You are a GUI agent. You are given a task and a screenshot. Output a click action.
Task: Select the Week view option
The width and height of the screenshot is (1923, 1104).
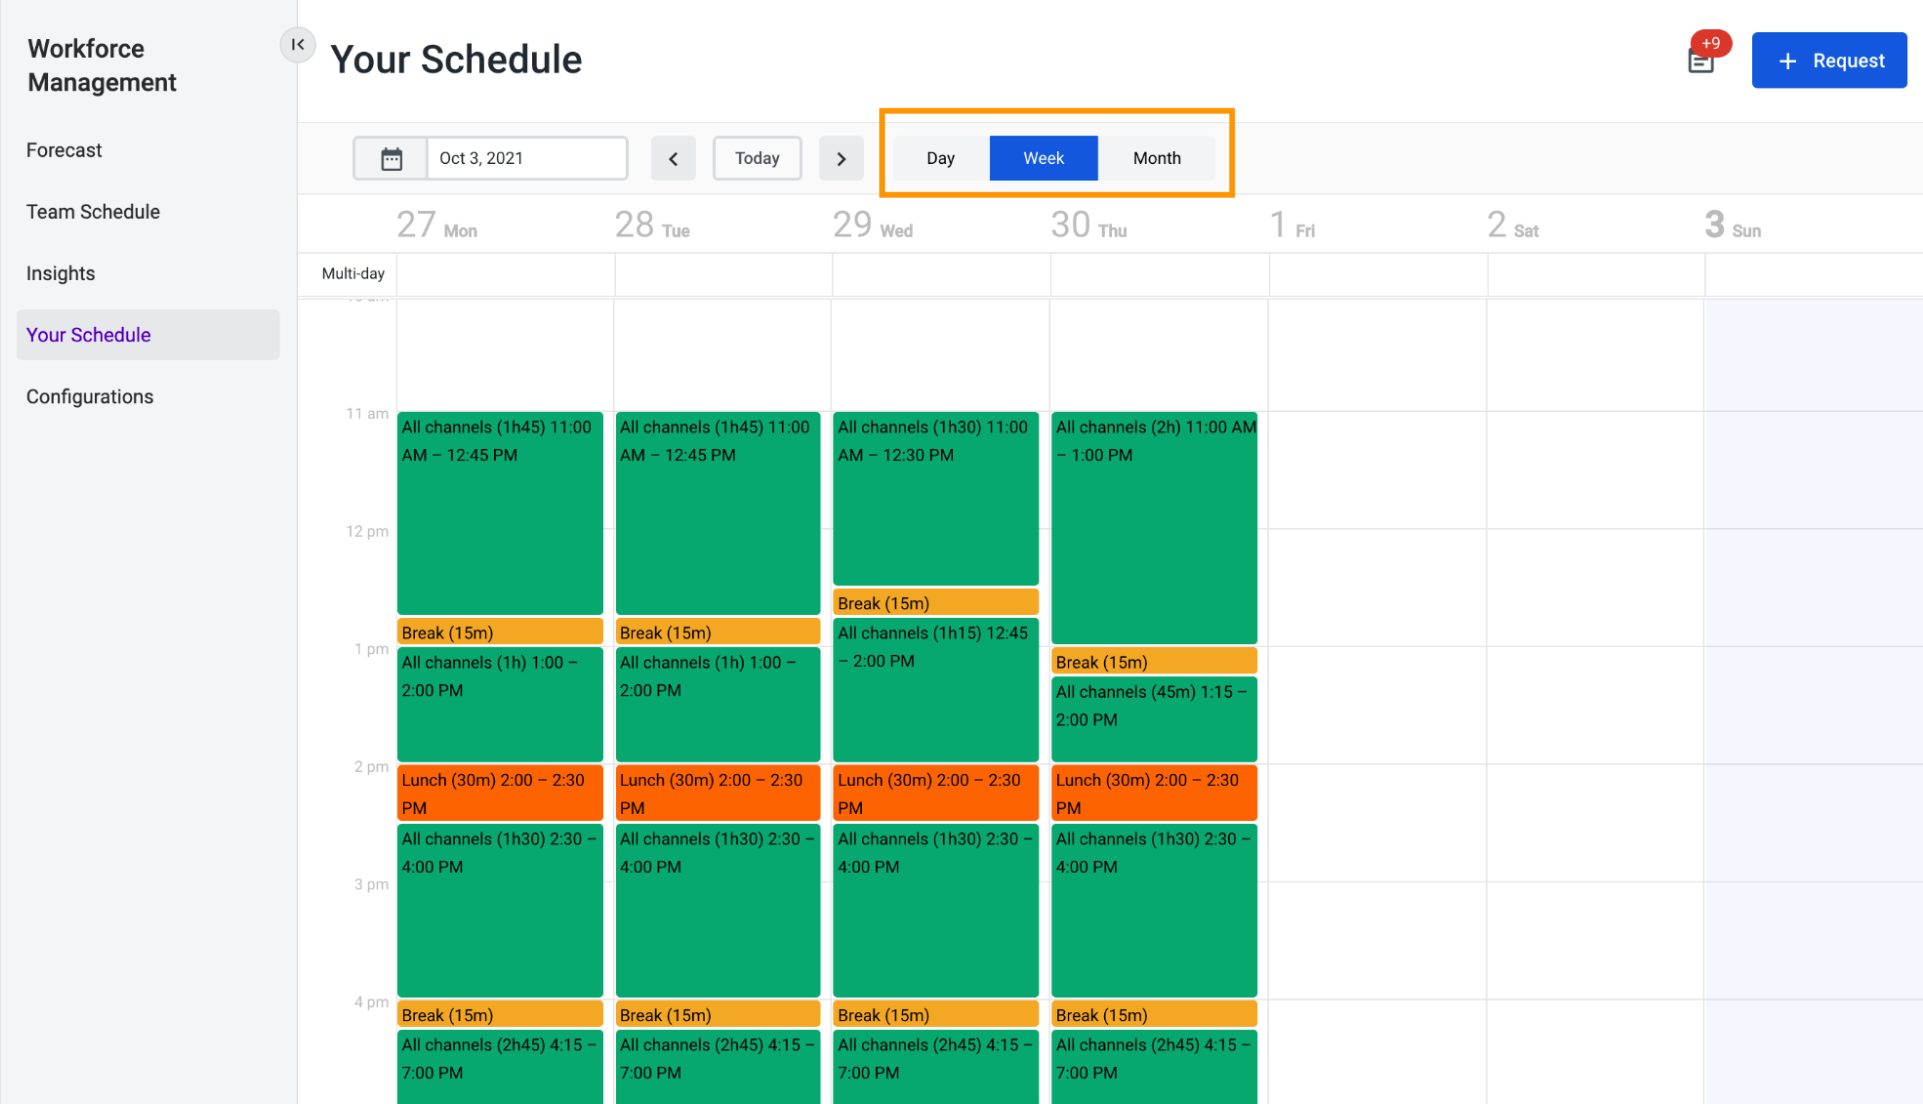click(x=1043, y=157)
